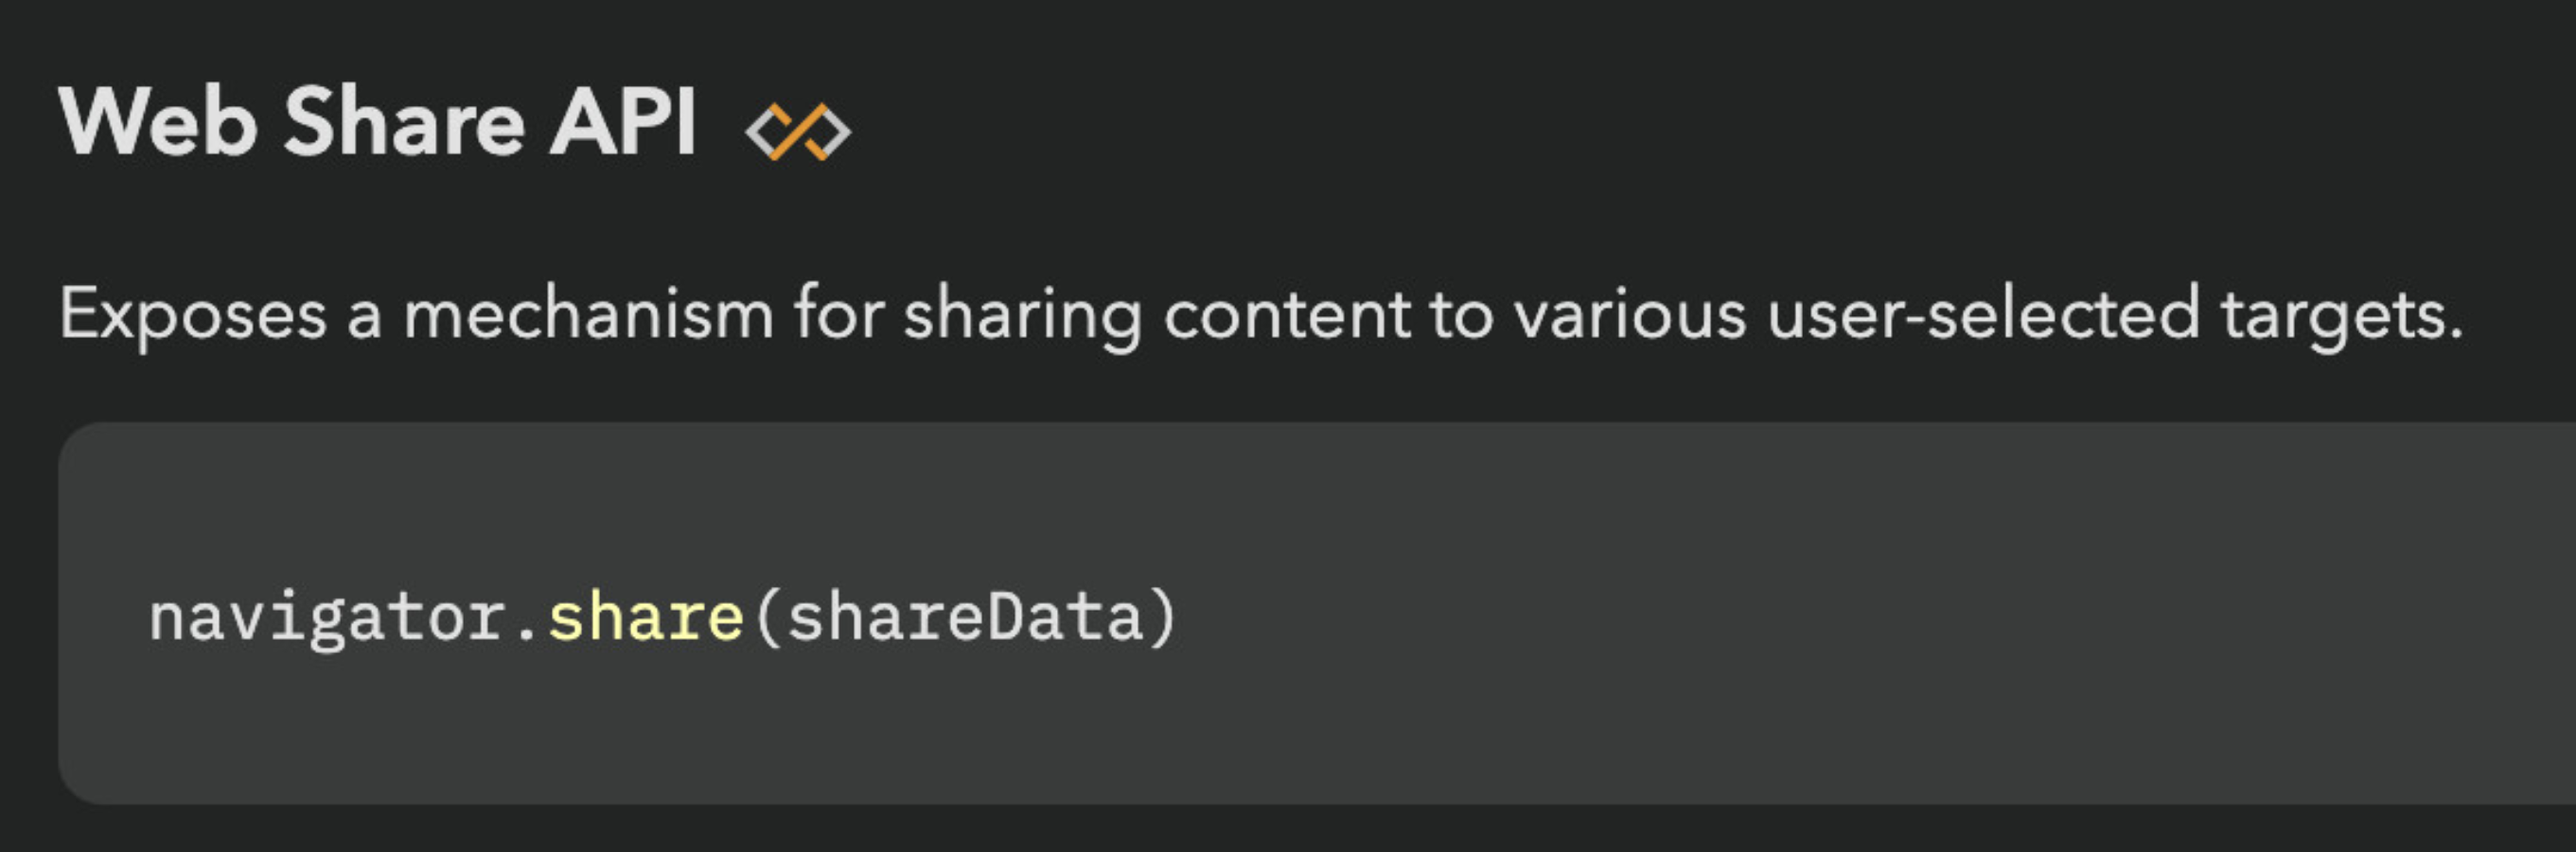
Task: Click the word user-selected in the description
Action: 1984,314
